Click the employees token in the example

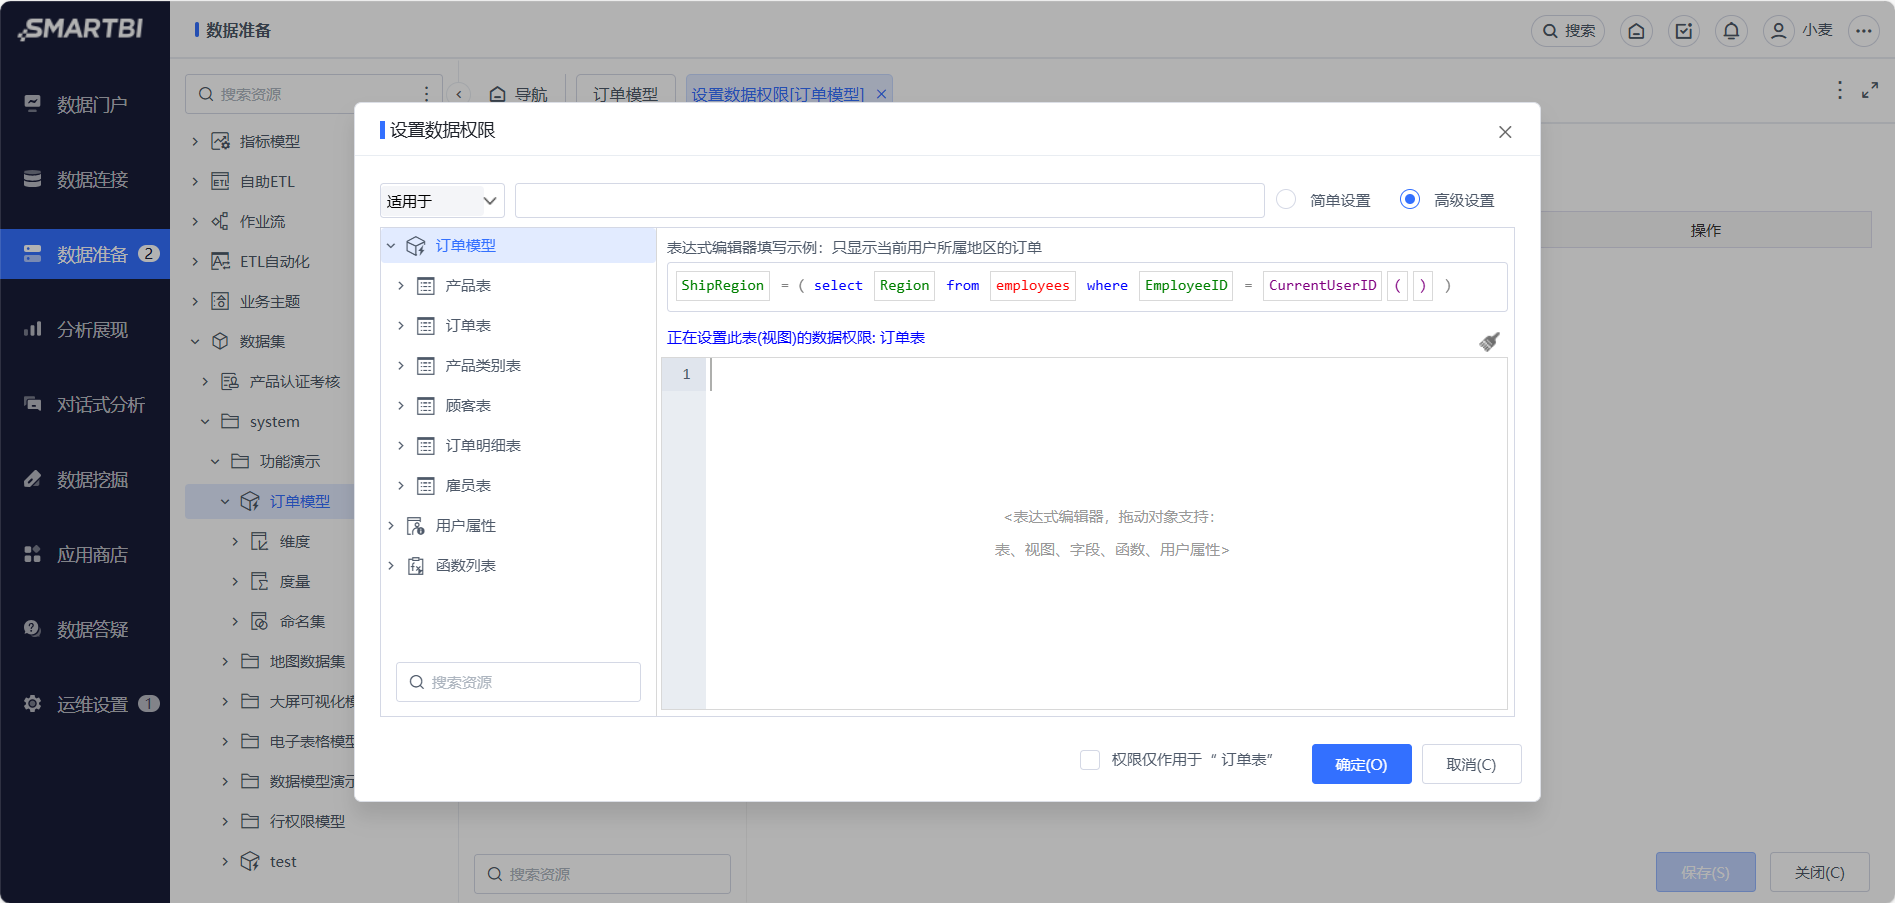(1033, 286)
